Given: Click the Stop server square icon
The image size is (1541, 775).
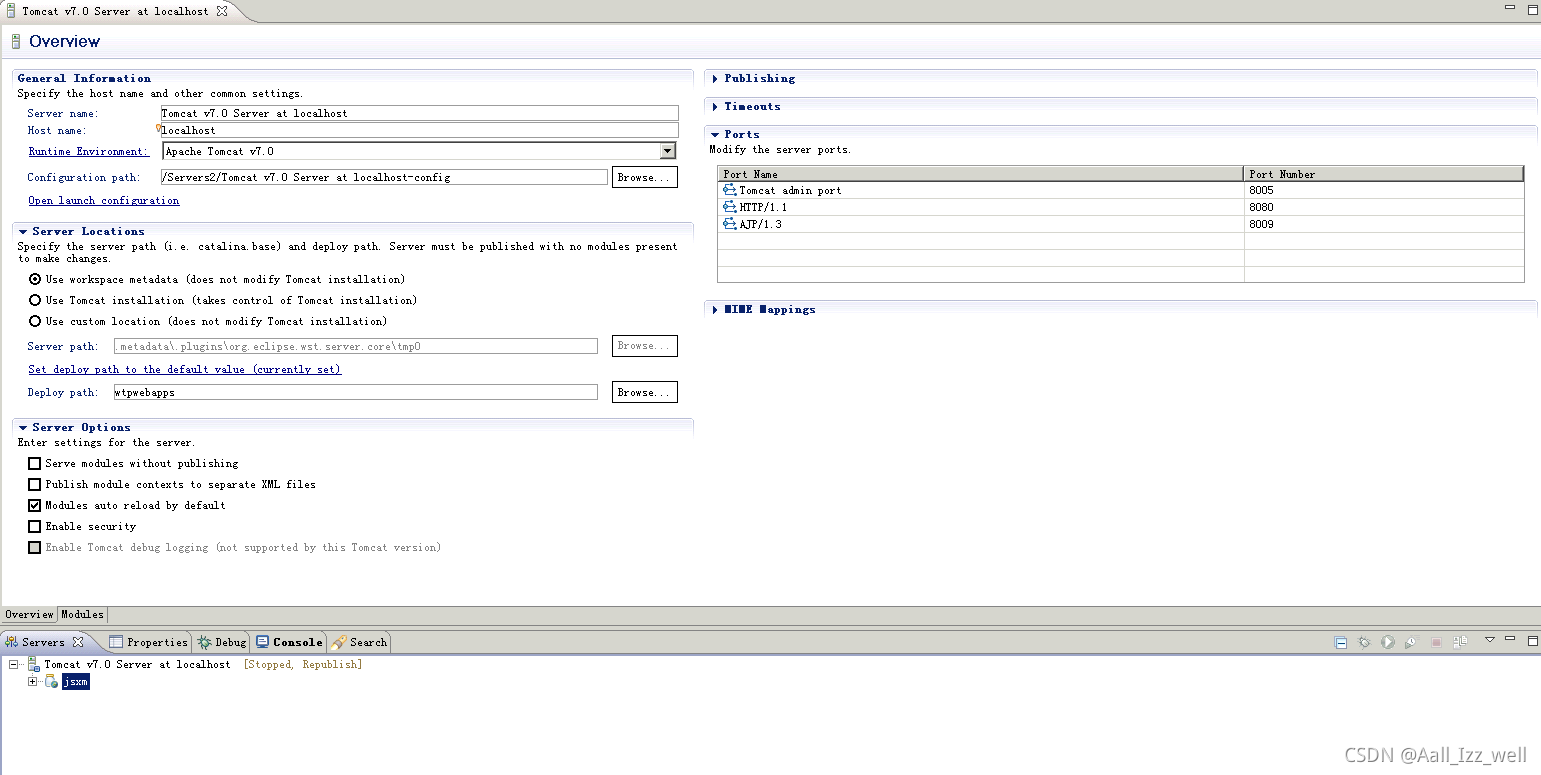Looking at the screenshot, I should (x=1436, y=642).
